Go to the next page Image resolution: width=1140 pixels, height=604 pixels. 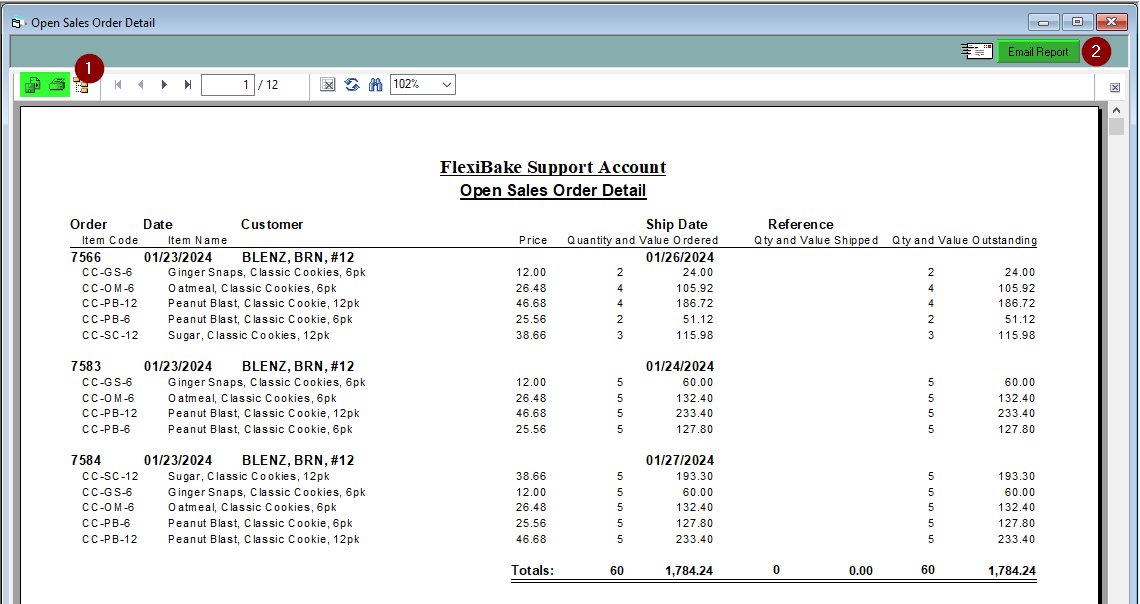(164, 85)
